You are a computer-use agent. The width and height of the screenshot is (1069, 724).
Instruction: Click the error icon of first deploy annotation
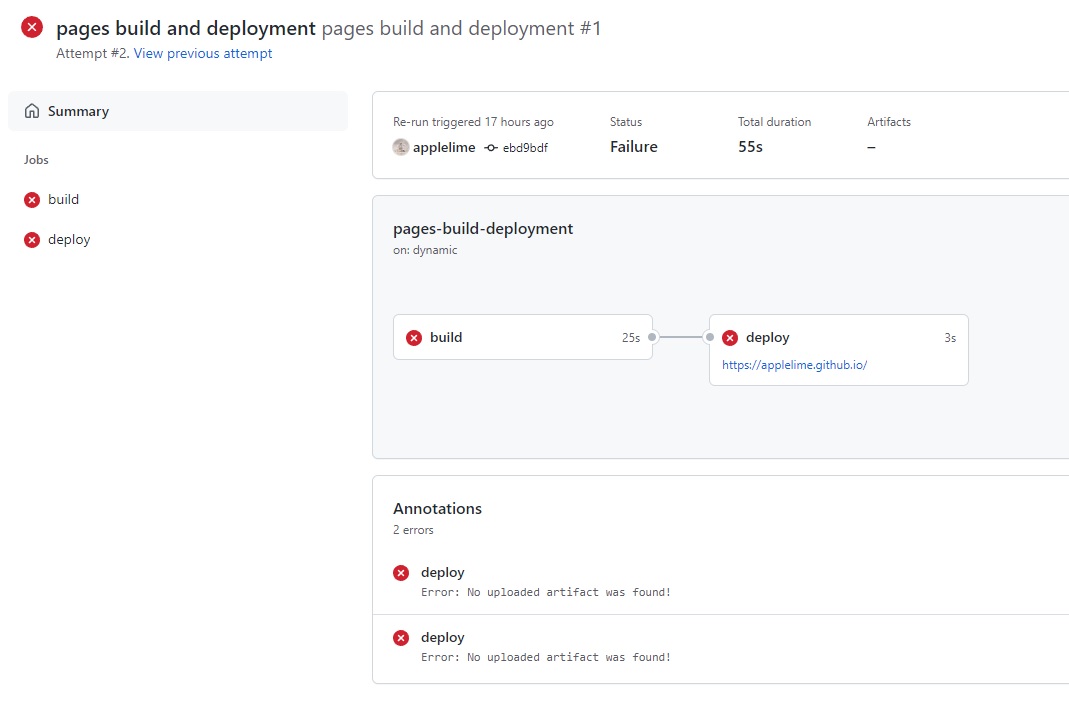tap(401, 573)
